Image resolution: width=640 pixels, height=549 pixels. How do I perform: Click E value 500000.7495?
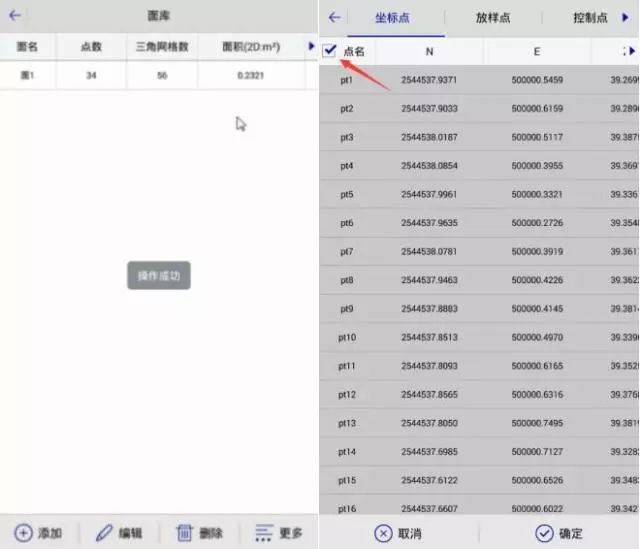537,423
